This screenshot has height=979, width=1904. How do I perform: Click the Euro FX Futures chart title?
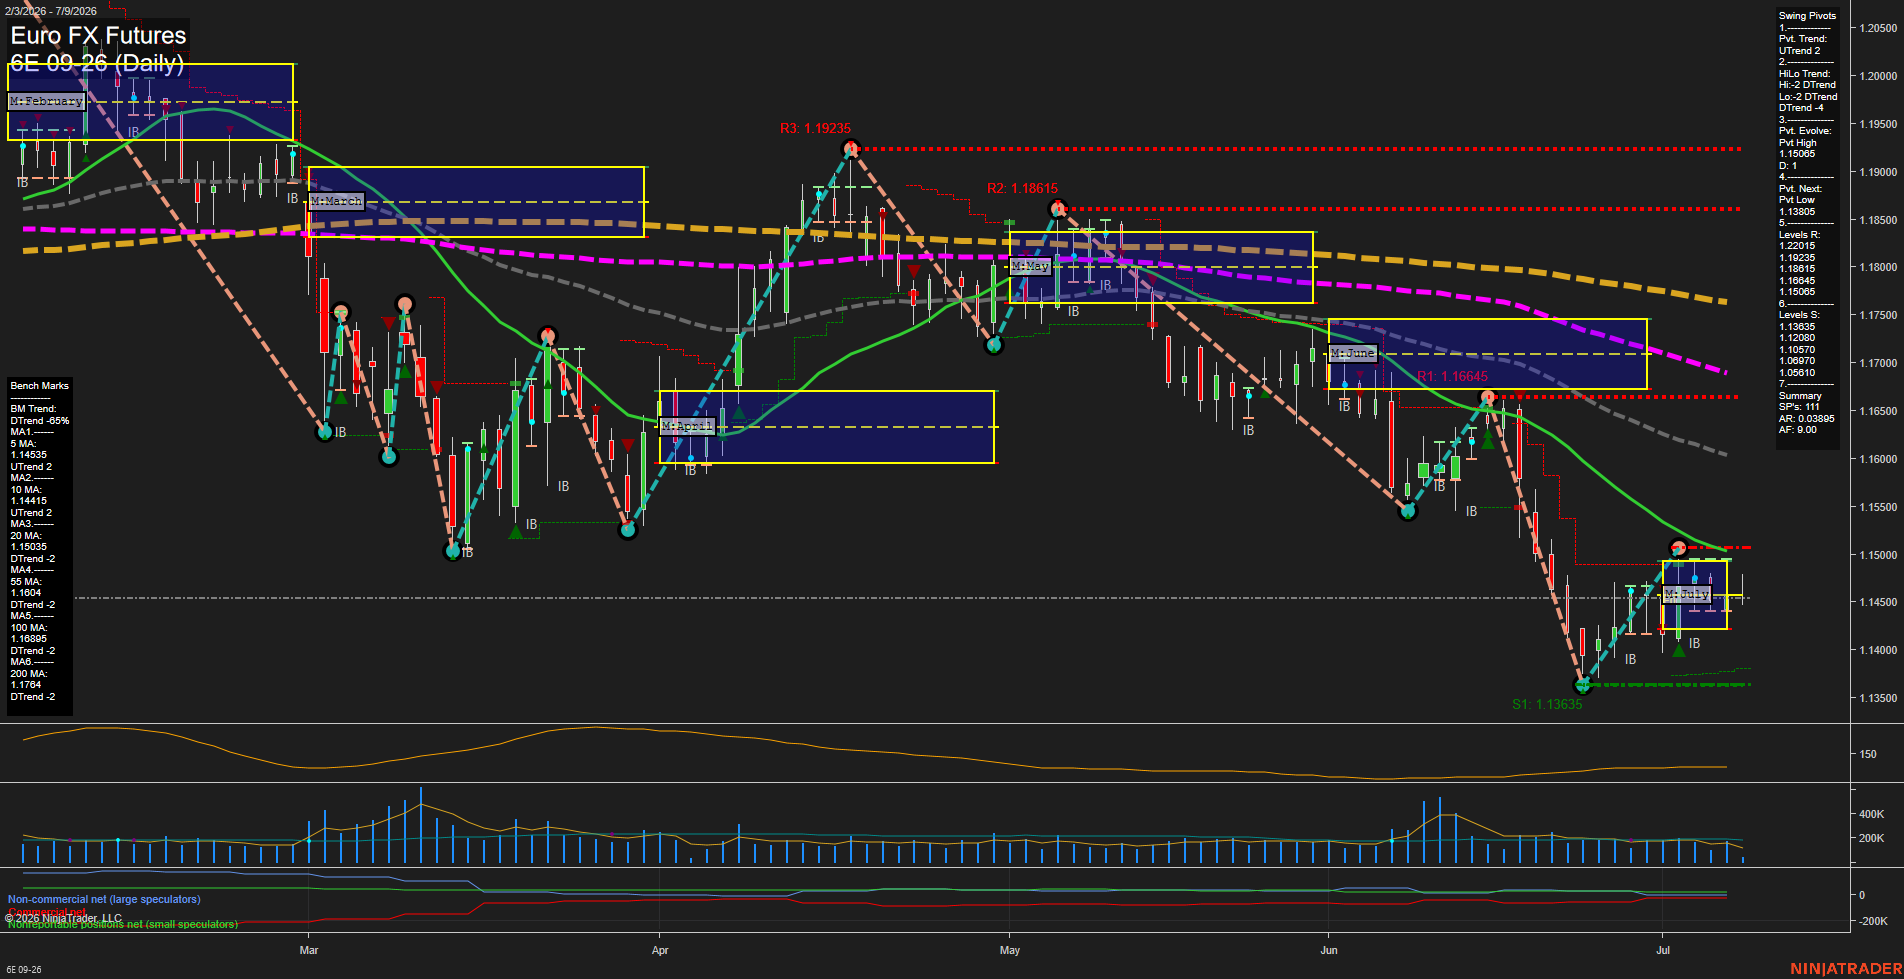point(98,35)
